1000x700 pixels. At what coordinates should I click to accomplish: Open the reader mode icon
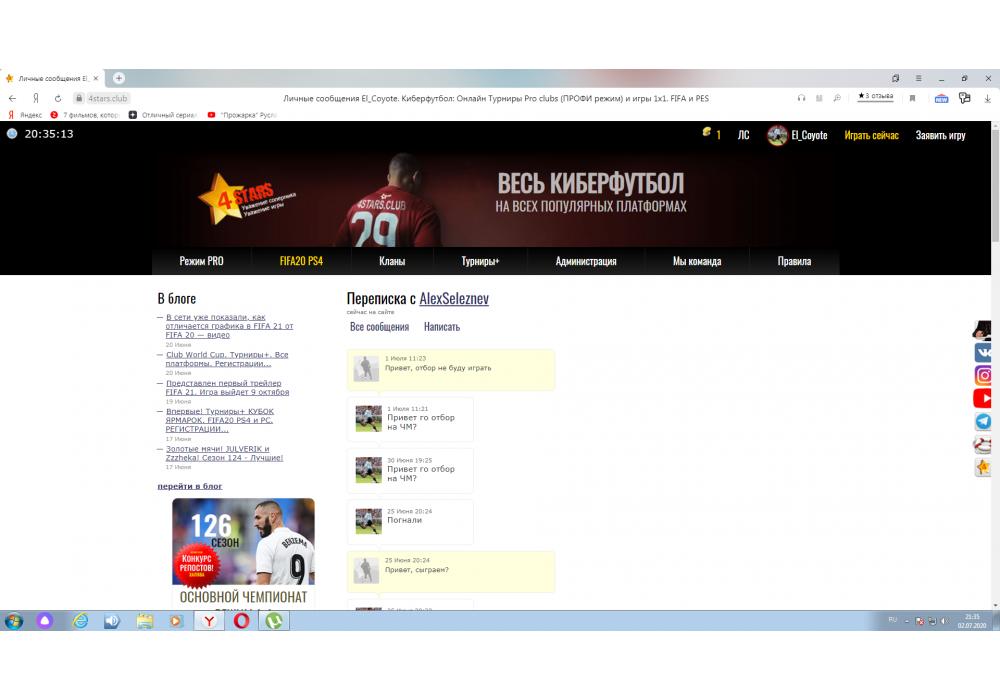point(819,98)
